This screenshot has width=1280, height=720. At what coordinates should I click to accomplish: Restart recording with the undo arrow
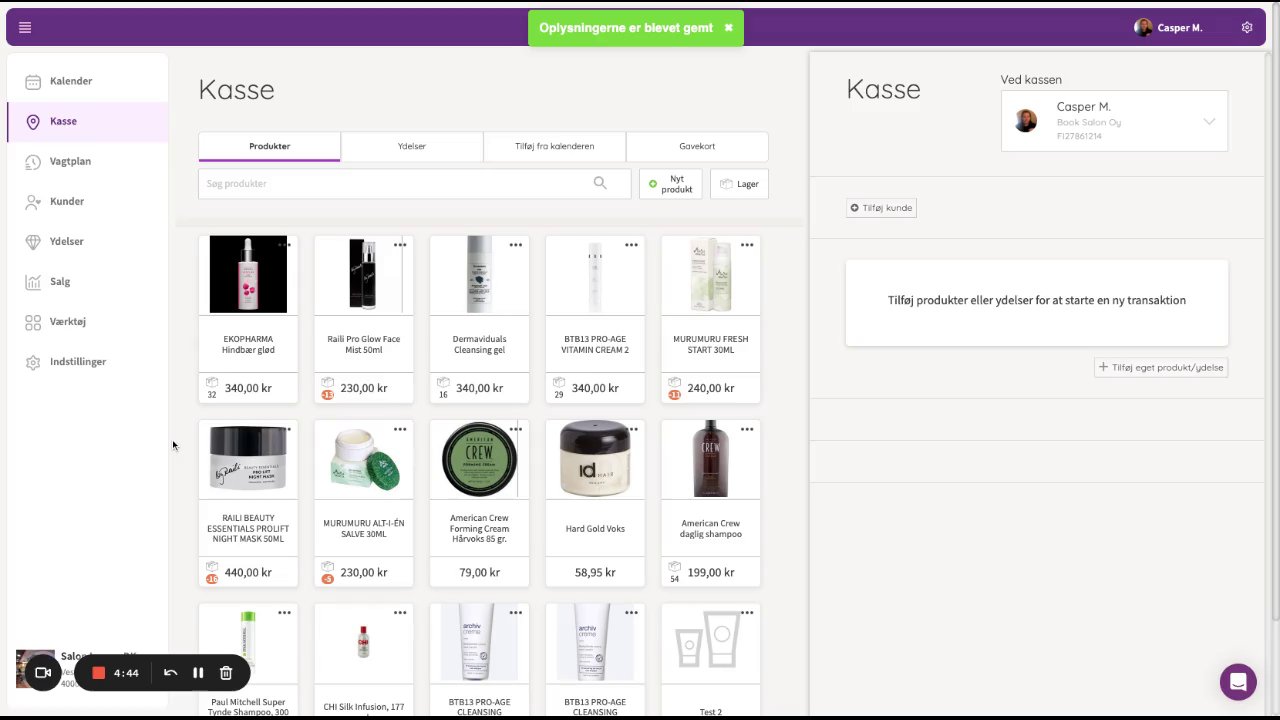tap(170, 673)
